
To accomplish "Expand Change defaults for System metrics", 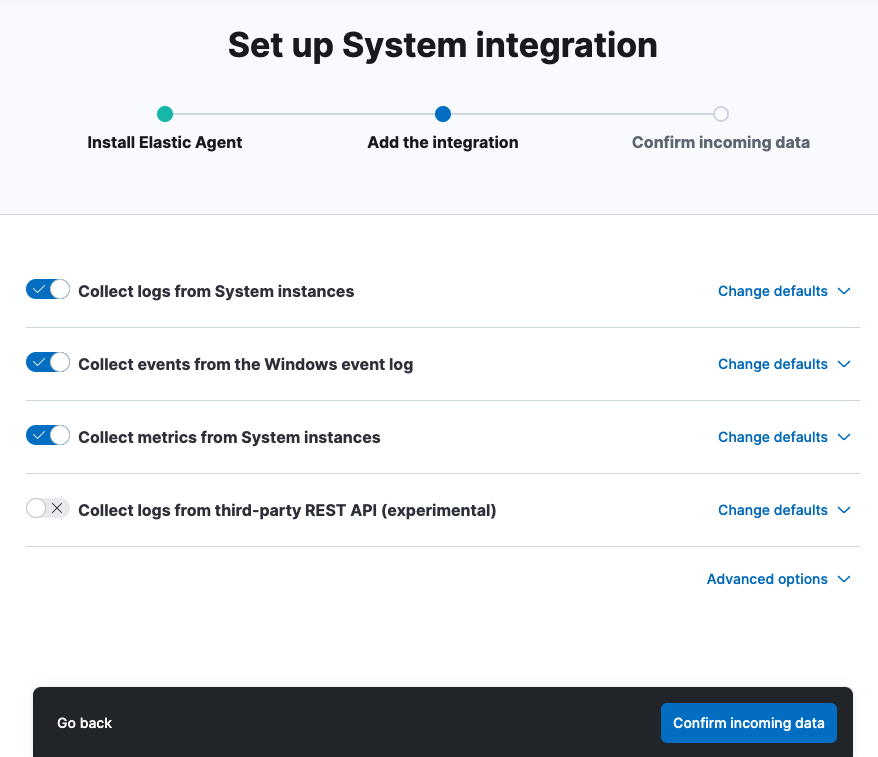I will [x=784, y=437].
